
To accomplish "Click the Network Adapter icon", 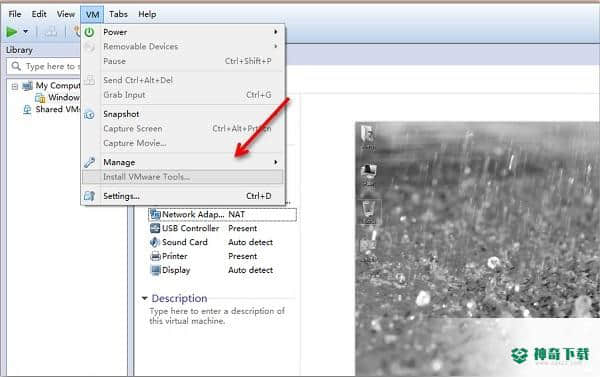I will click(x=155, y=215).
